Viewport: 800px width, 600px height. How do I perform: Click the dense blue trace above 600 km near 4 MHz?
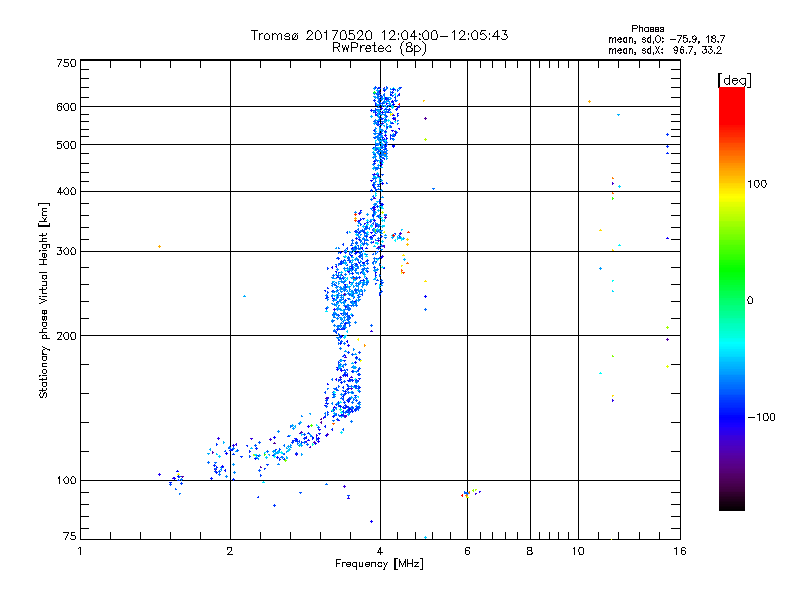click(386, 96)
